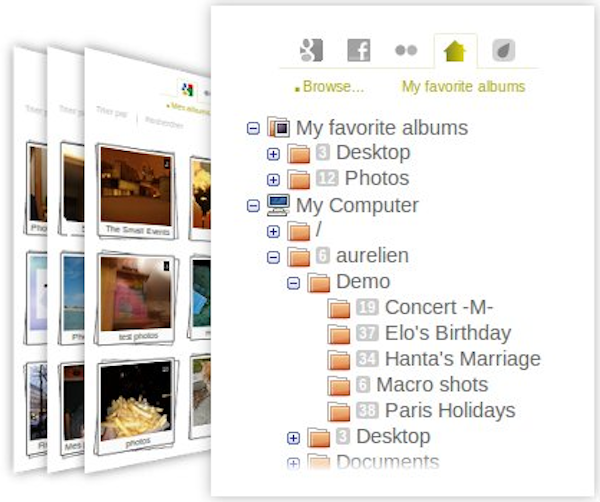Open the Macro shots album
The height and width of the screenshot is (502, 600).
pos(432,385)
